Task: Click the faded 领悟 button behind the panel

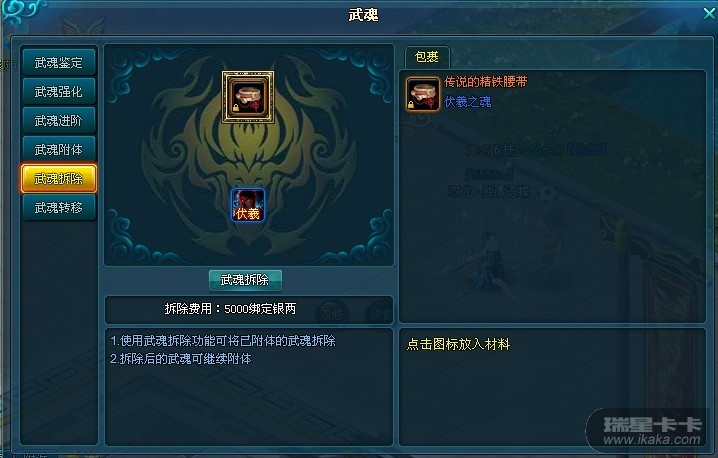Action: click(x=380, y=314)
